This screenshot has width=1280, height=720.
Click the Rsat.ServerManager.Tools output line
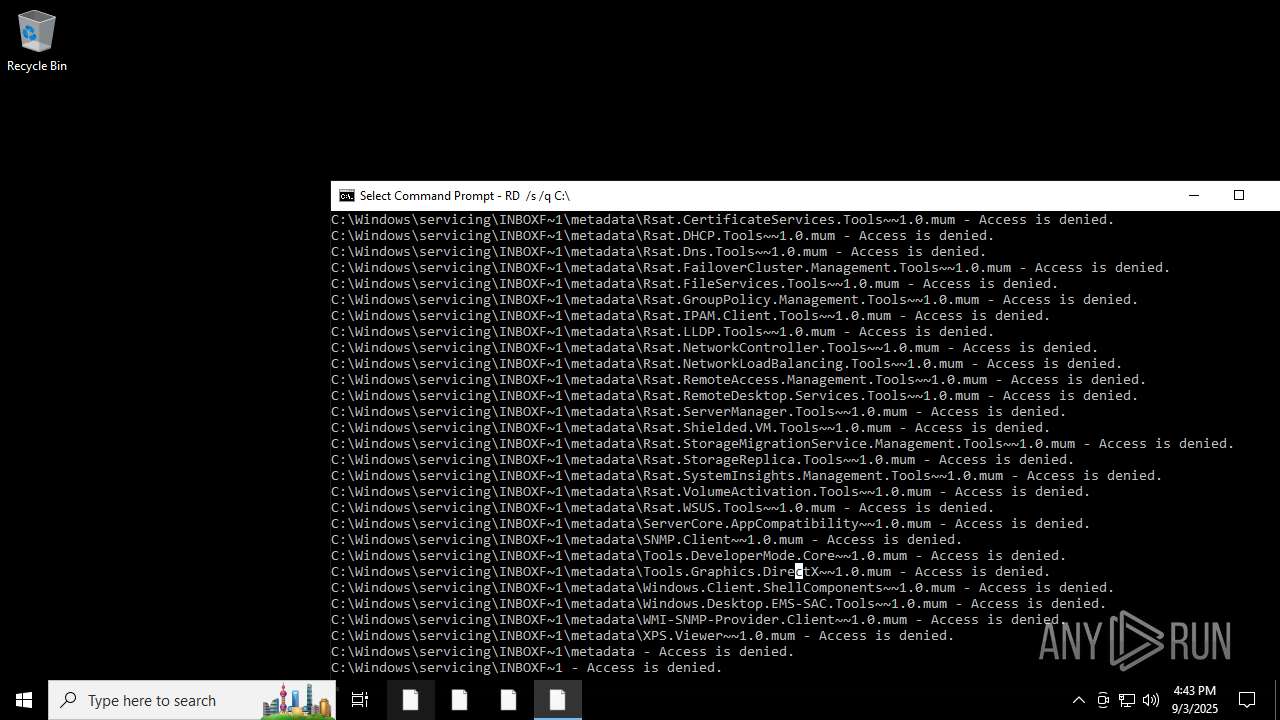coord(699,412)
